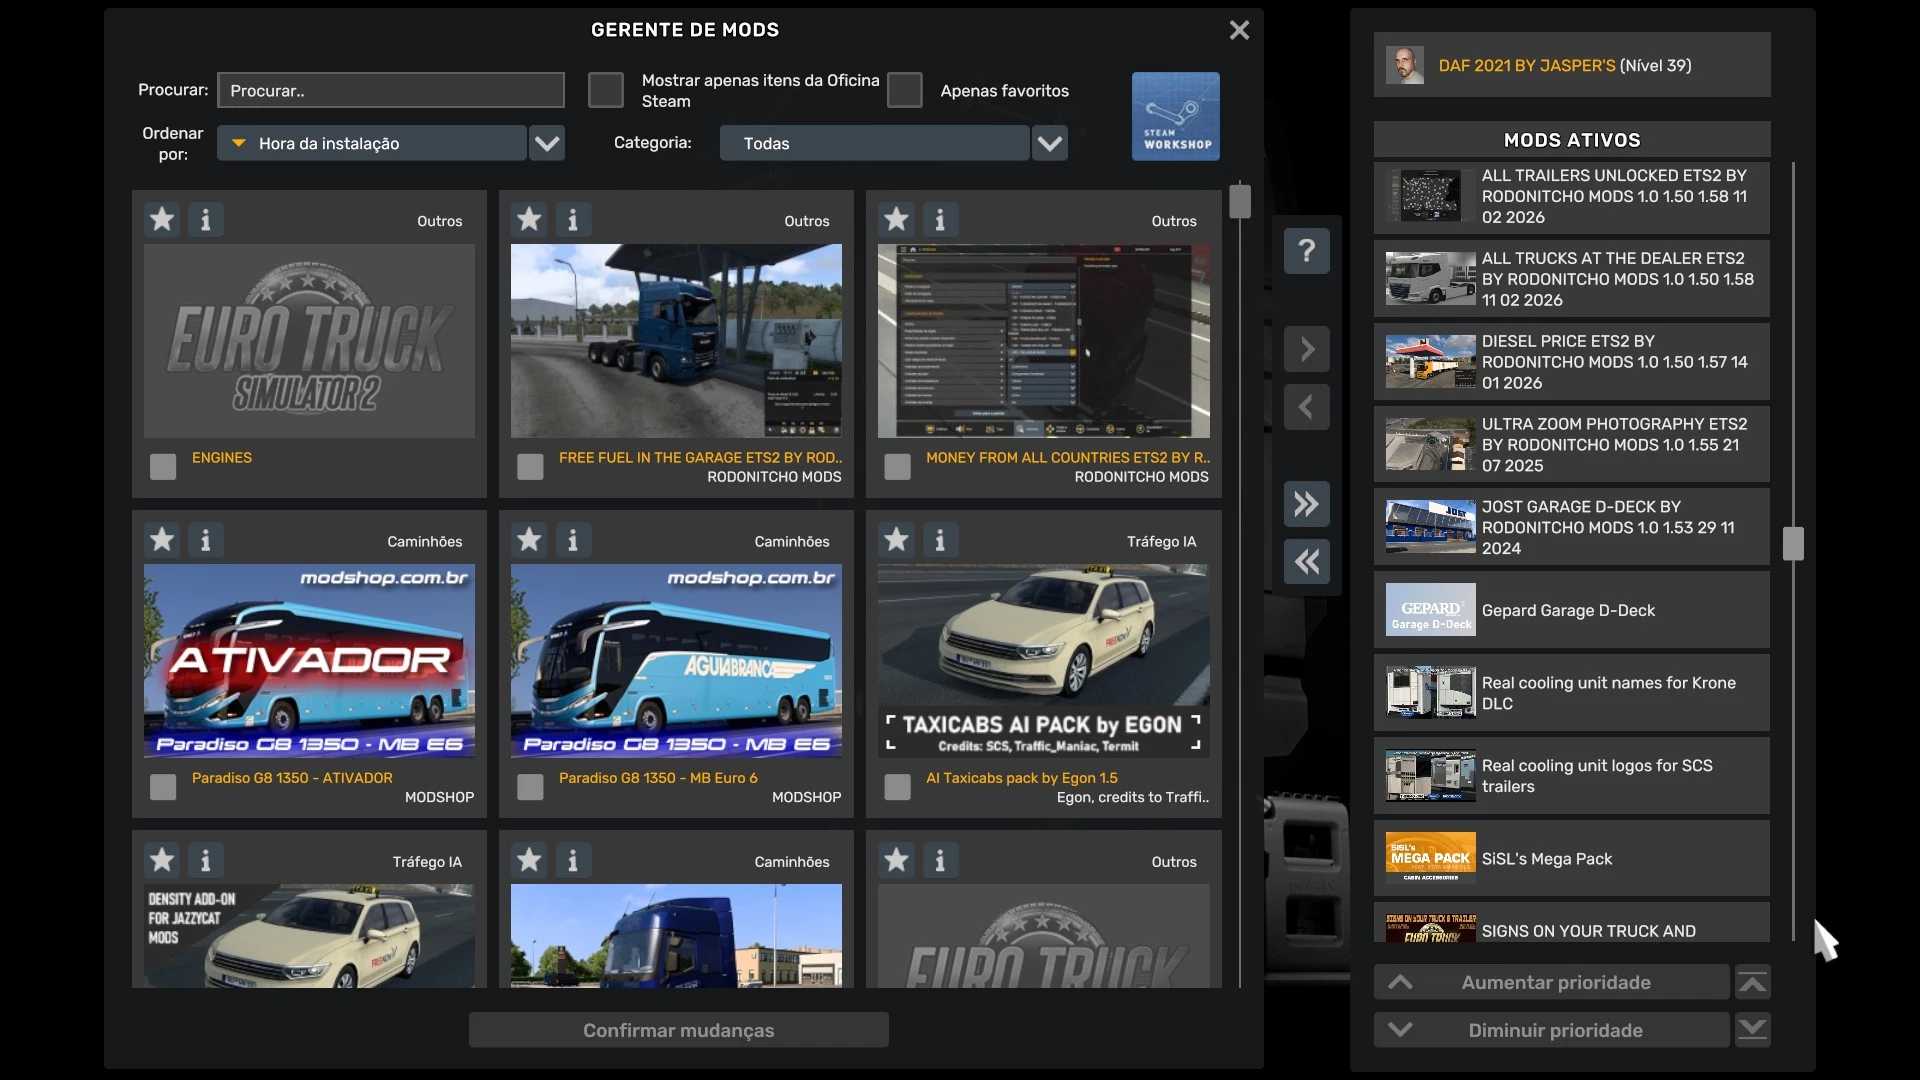Image resolution: width=1920 pixels, height=1080 pixels.
Task: Select Gepard Garage D-Deck active mod
Action: pyautogui.click(x=1571, y=610)
